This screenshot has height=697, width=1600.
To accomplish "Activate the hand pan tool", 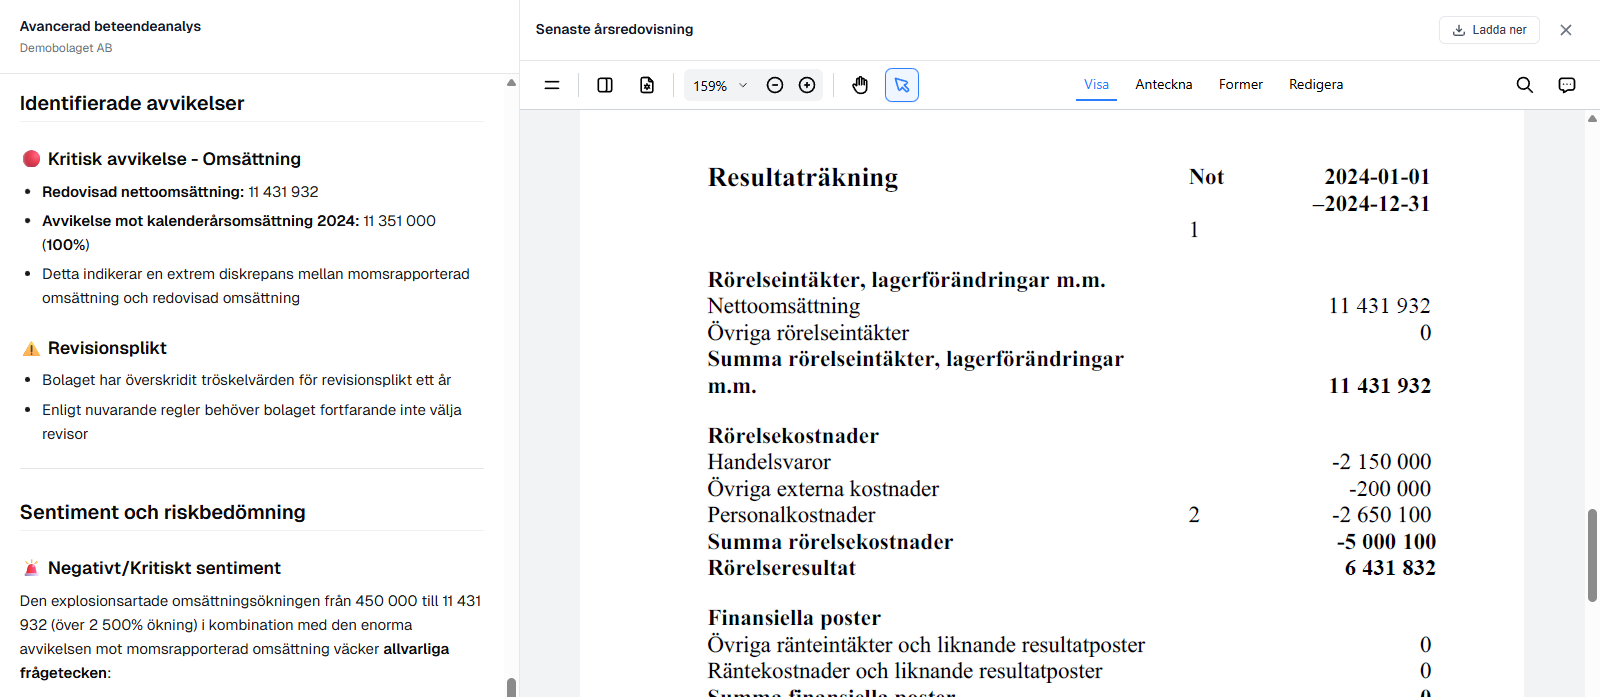I will point(860,85).
